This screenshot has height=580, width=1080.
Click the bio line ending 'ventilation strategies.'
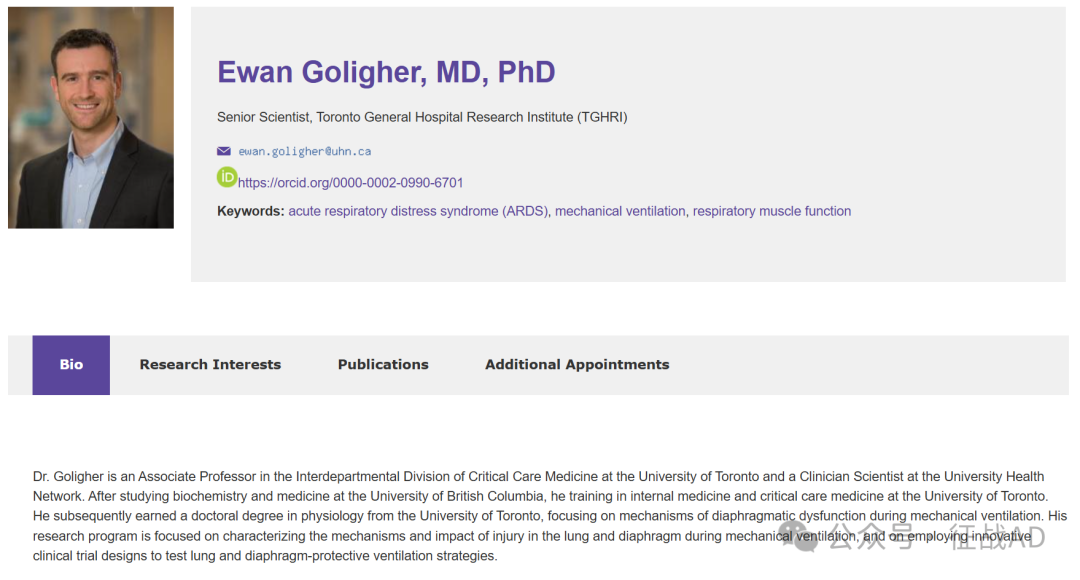(x=264, y=556)
